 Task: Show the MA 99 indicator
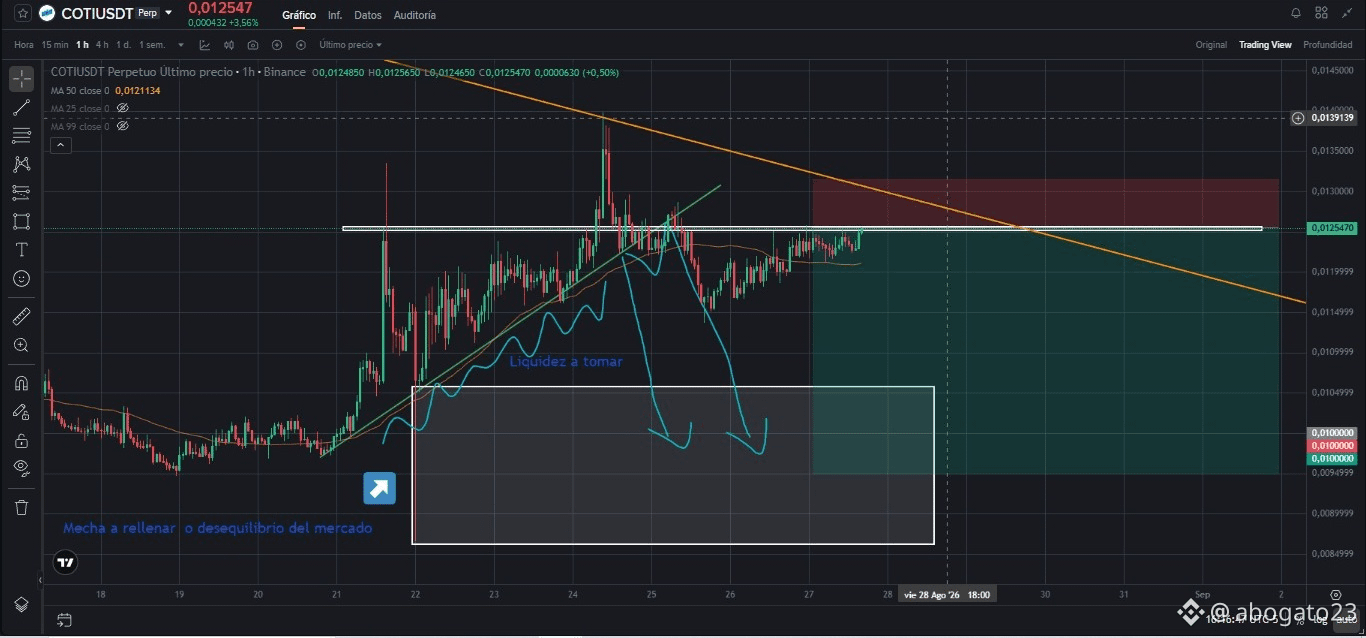click(x=123, y=126)
